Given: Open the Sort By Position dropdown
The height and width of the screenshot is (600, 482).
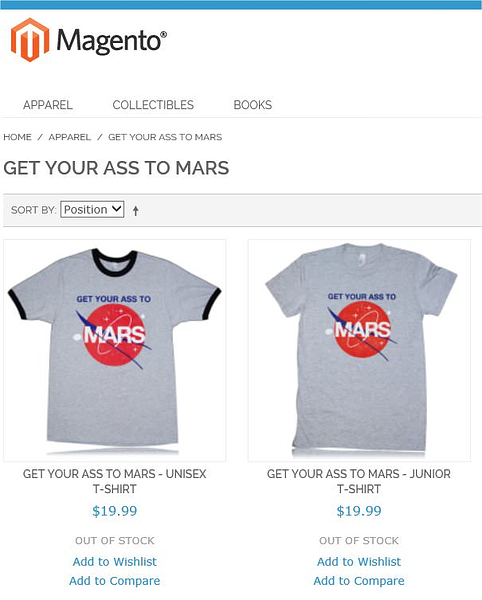Looking at the screenshot, I should click(92, 209).
